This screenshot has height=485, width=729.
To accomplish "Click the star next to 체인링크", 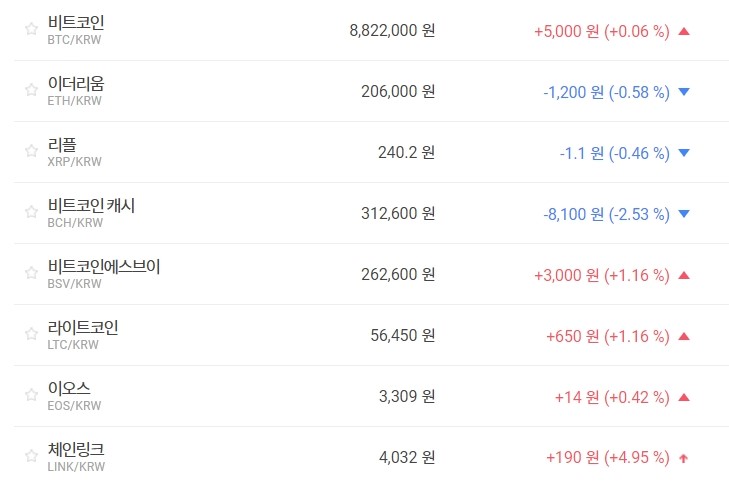I will [31, 457].
